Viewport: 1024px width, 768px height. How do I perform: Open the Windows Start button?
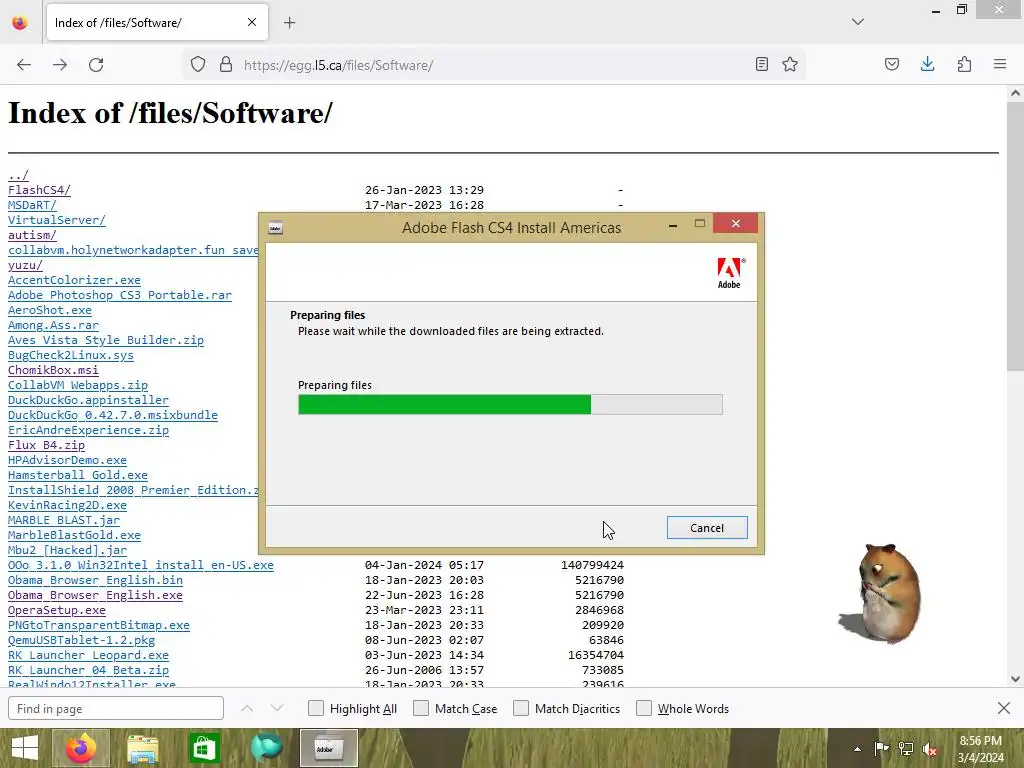tap(25, 748)
